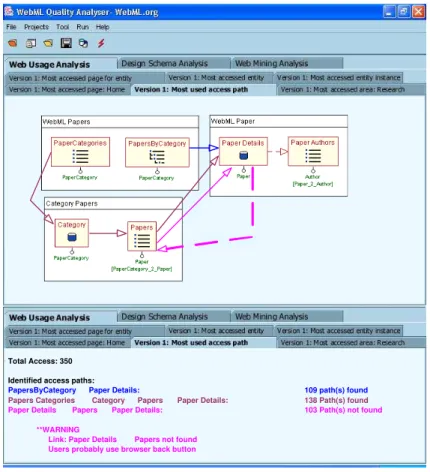This screenshot has height=472, width=430.
Task: Select the Paper Authors index unit
Action: pos(313,151)
